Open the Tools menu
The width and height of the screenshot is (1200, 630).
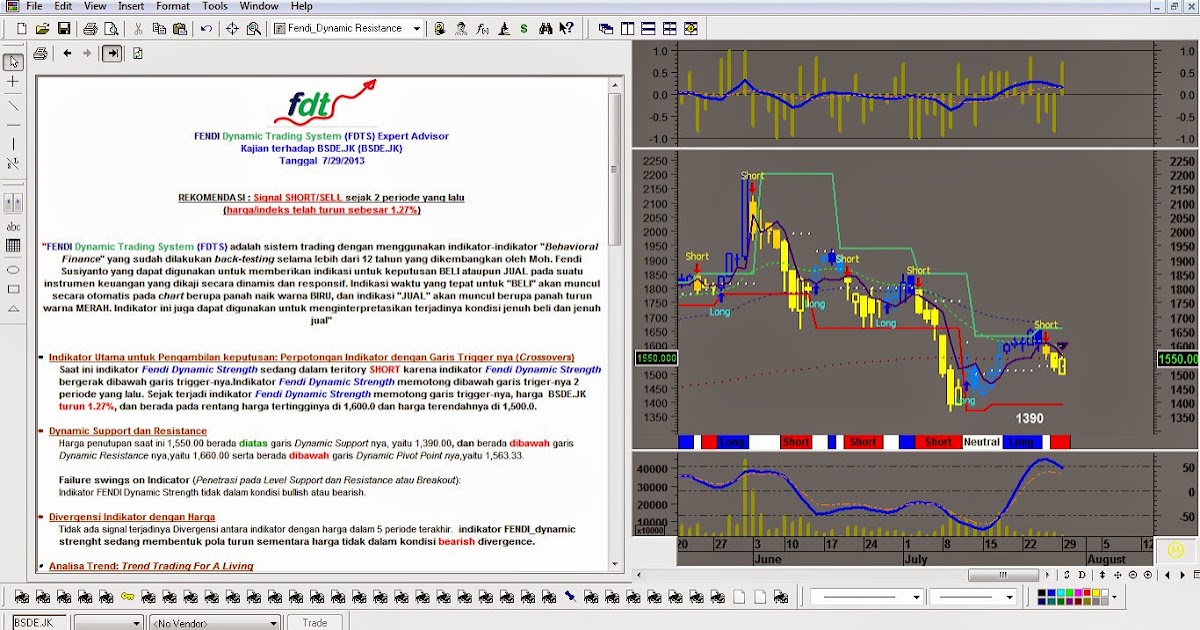click(x=214, y=6)
